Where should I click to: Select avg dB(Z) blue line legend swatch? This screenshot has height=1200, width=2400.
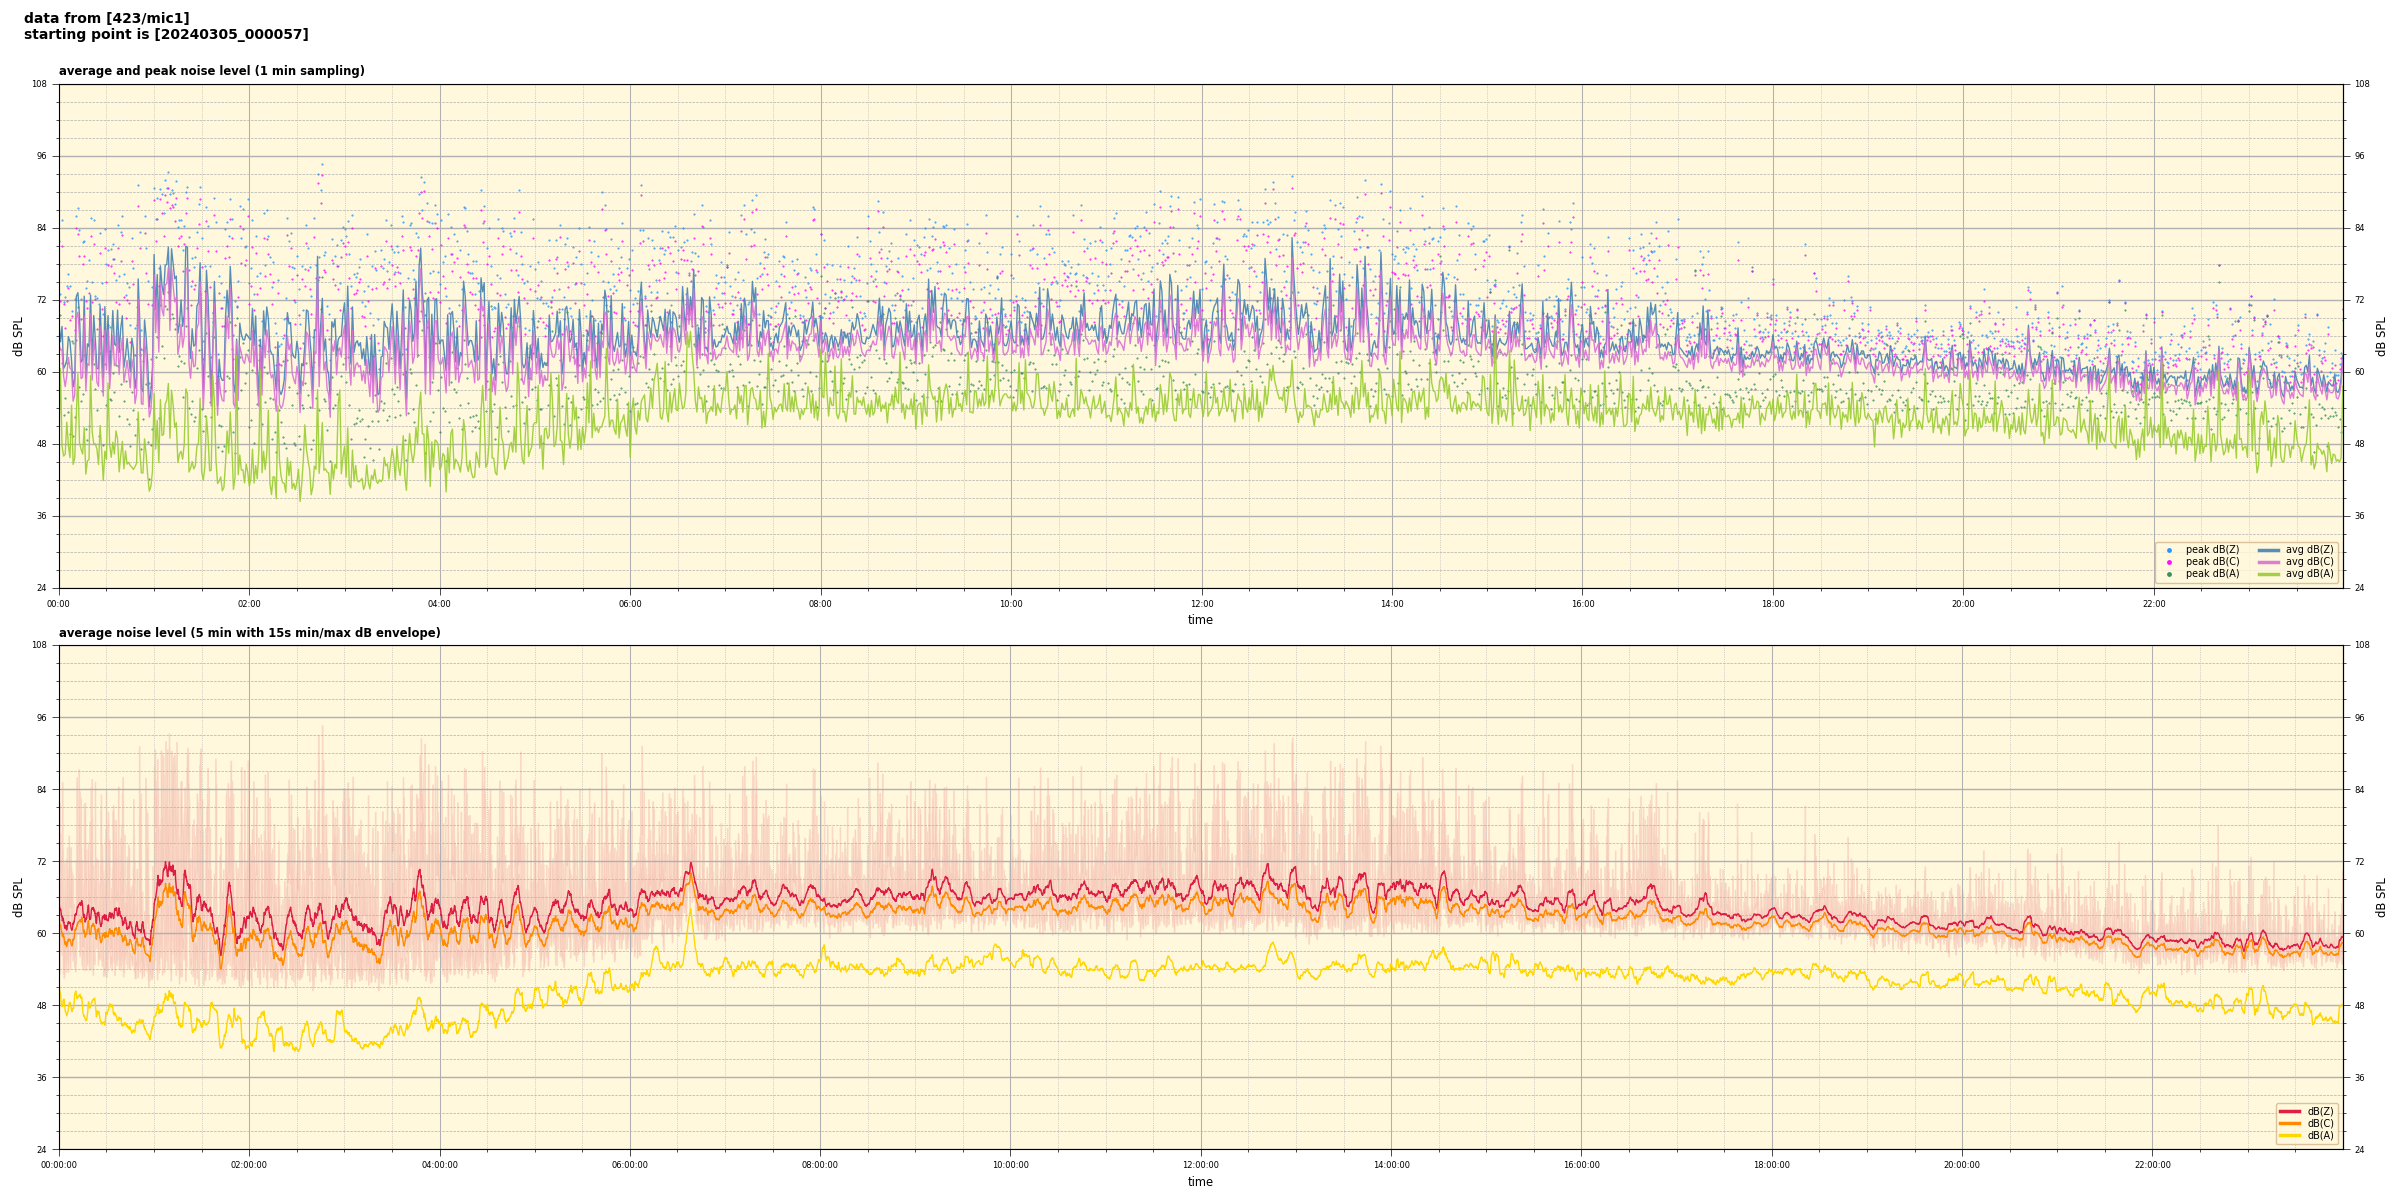[x=2268, y=550]
